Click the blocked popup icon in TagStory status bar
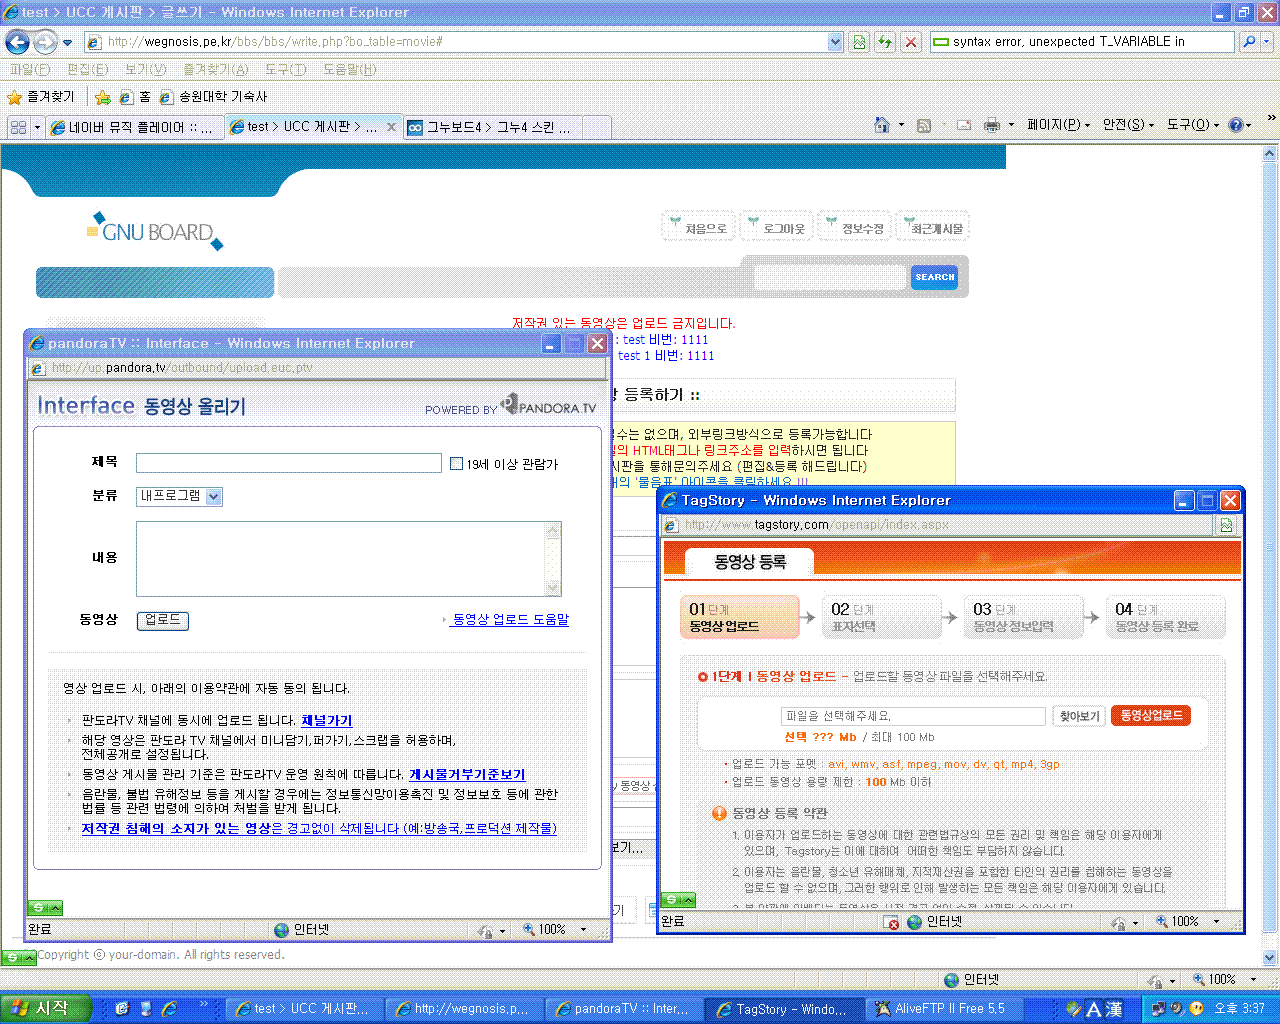The width and height of the screenshot is (1280, 1024). pos(891,922)
